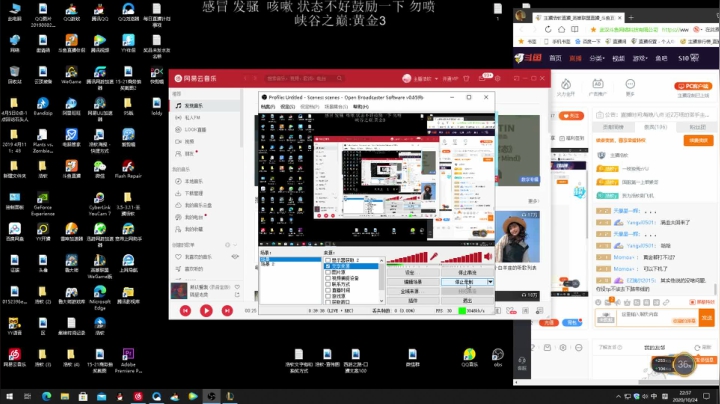Click the Douyu logo
Screen dimensions: 720x404
[x=528, y=58]
